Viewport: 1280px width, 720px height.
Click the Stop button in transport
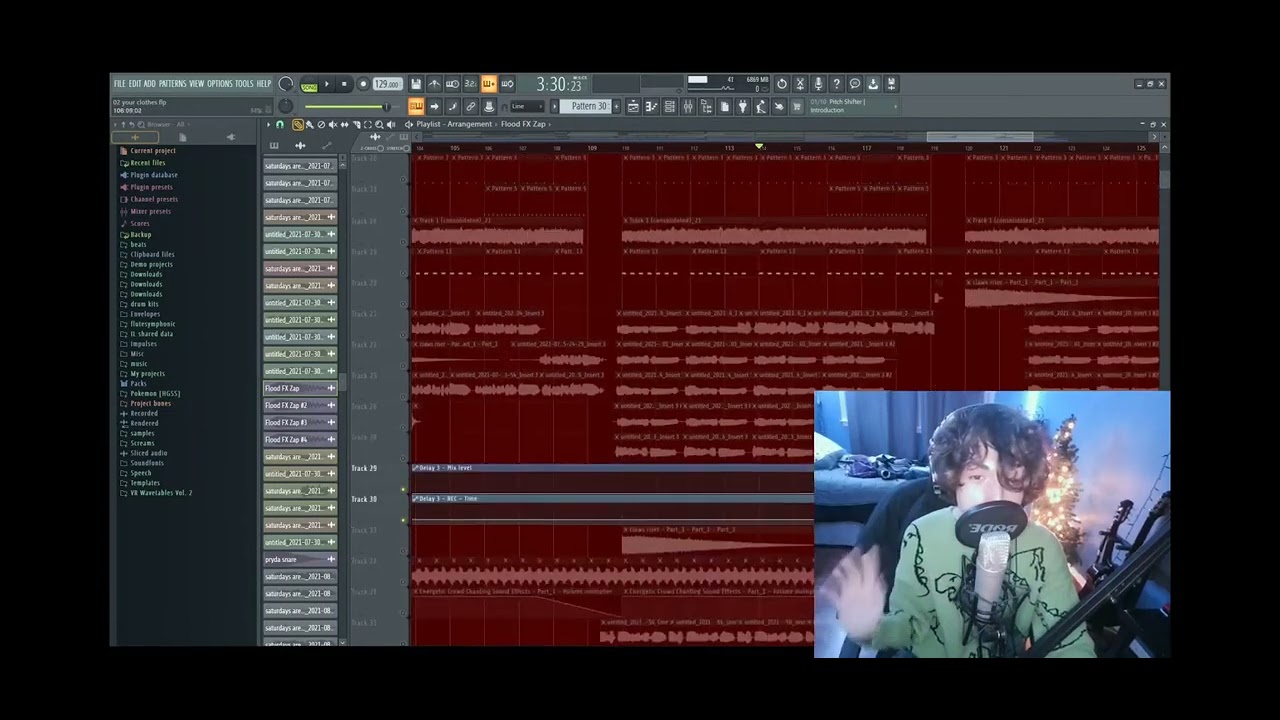(x=344, y=84)
